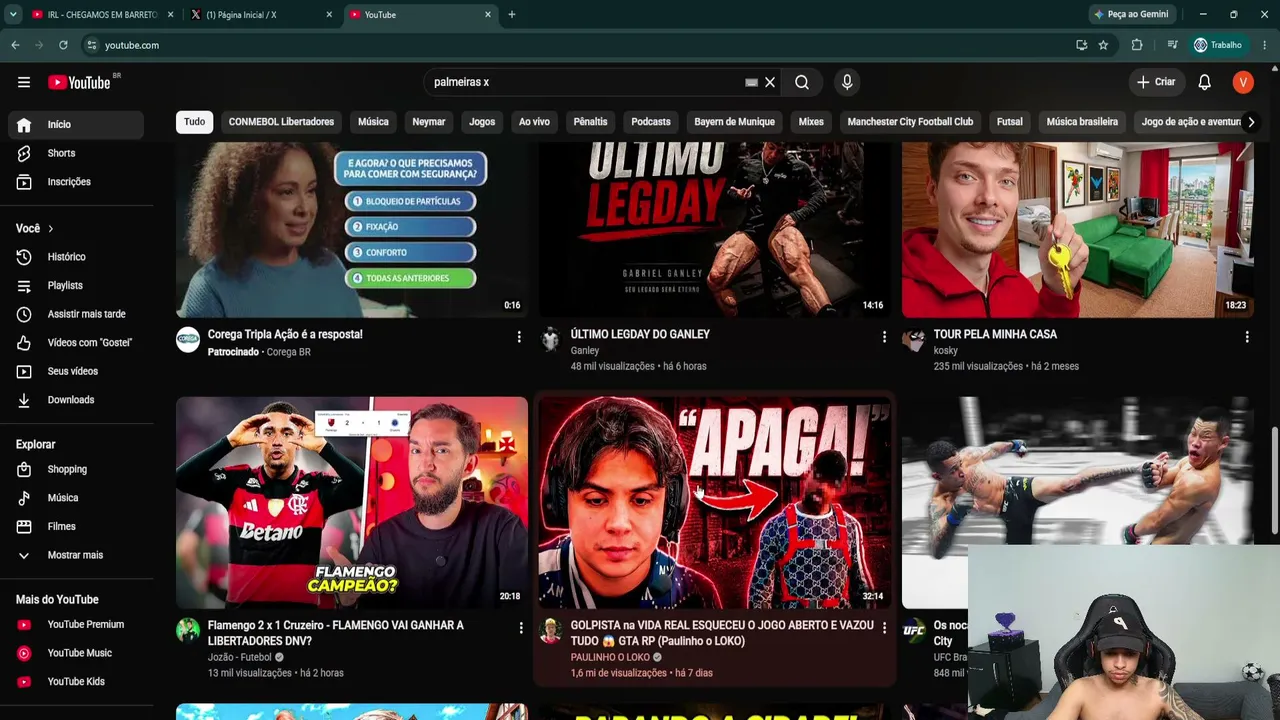This screenshot has height=720, width=1280.
Task: Open the kosky channel link
Action: click(x=946, y=351)
